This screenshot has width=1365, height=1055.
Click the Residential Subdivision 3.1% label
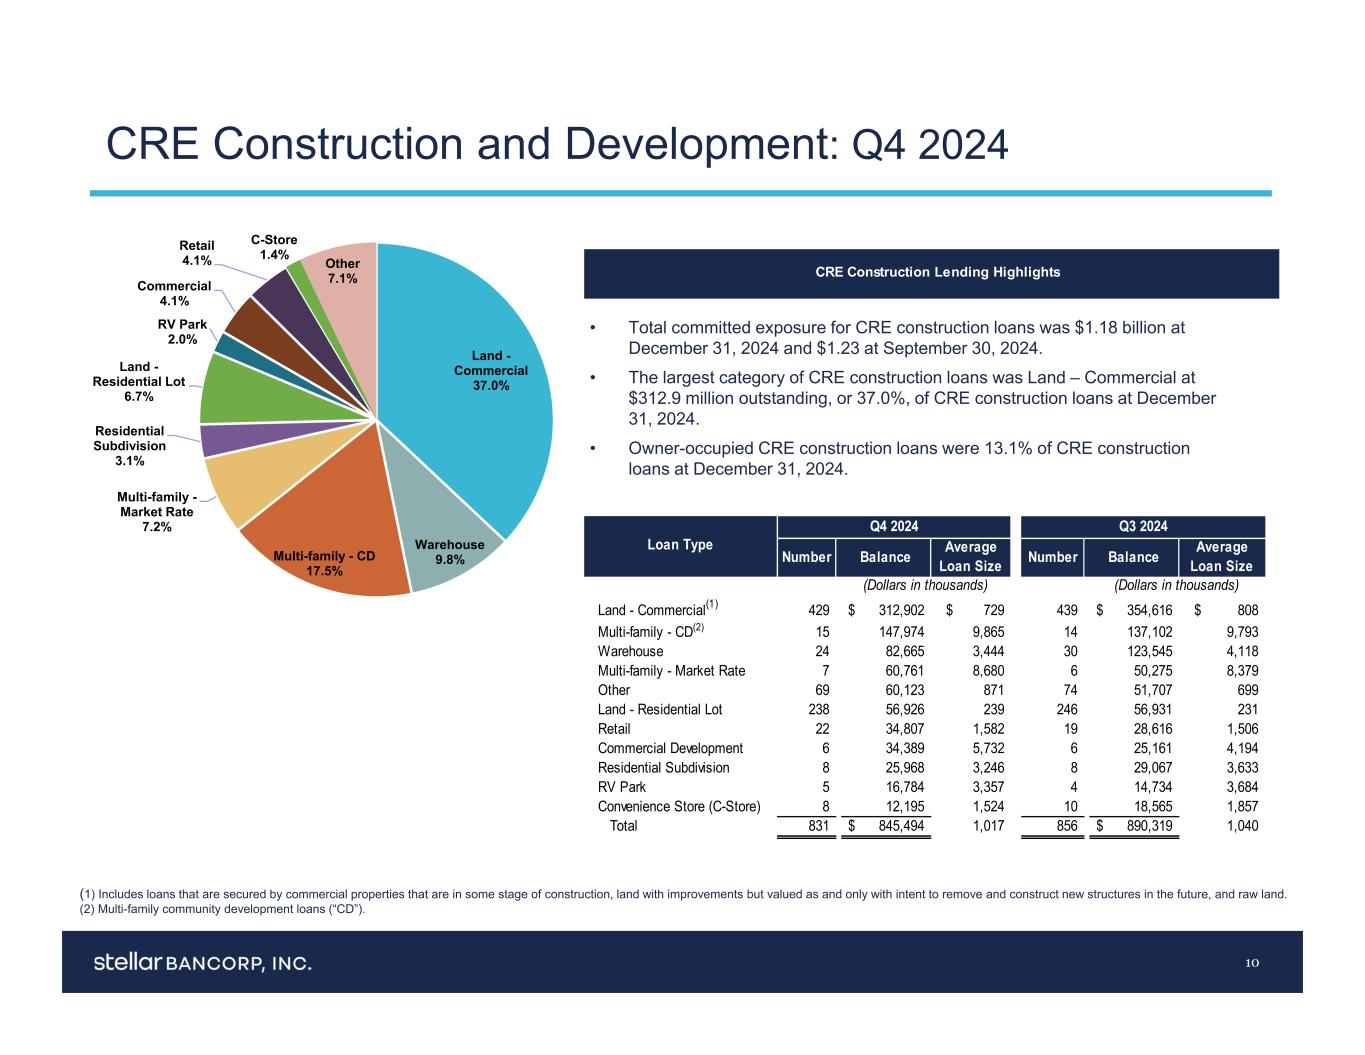tap(130, 445)
